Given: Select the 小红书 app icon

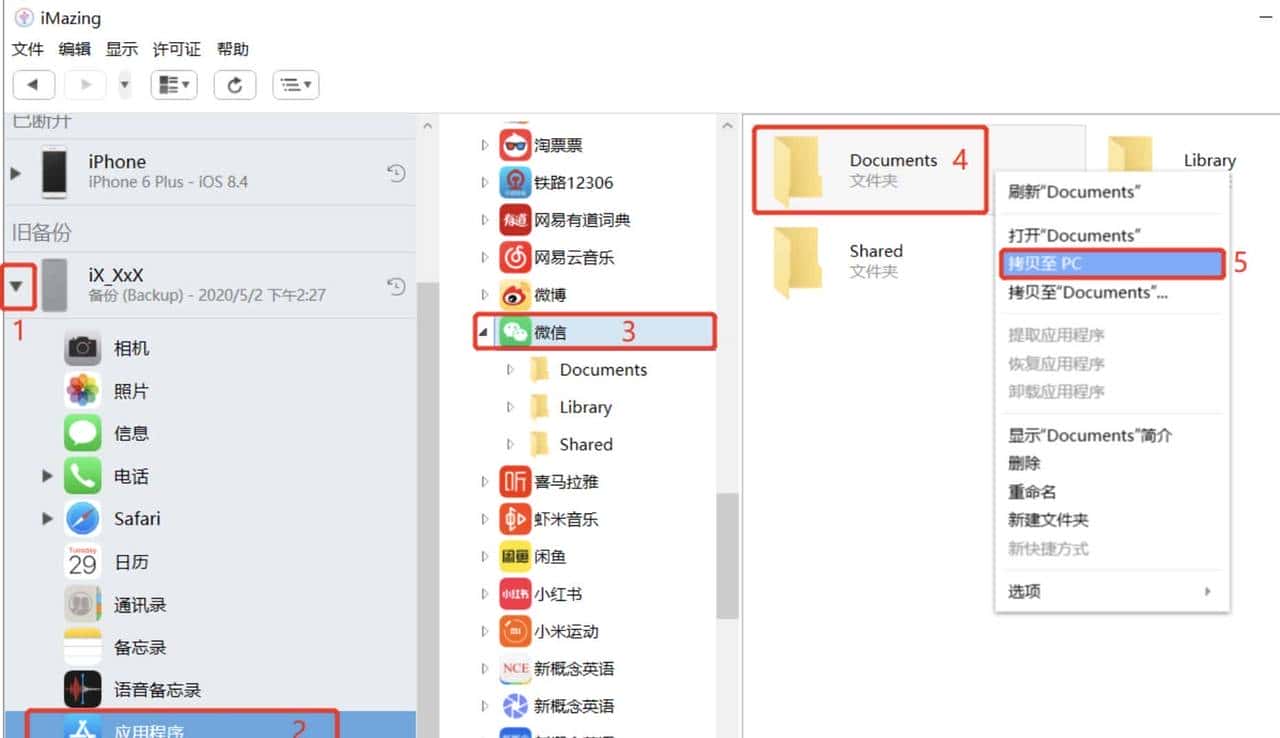Looking at the screenshot, I should click(x=513, y=593).
